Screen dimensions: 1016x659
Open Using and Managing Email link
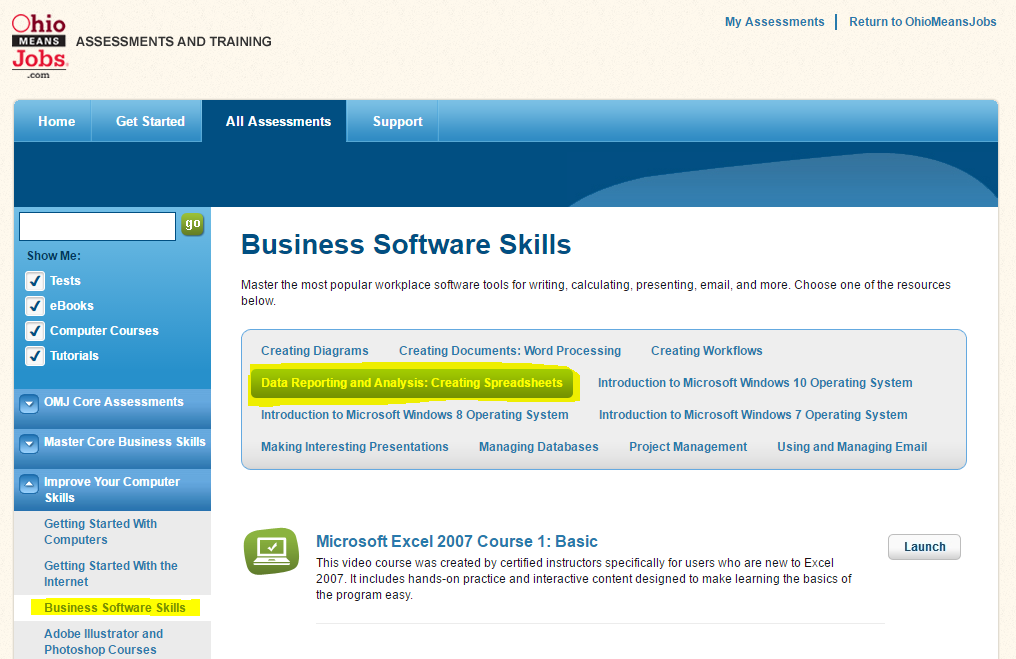[x=852, y=446]
